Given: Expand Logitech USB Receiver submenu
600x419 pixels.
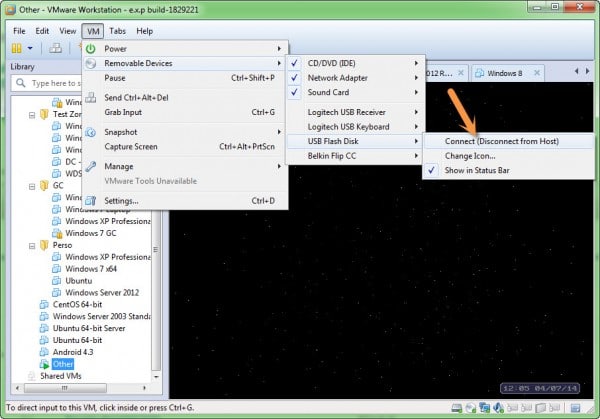Looking at the screenshot, I should click(x=355, y=112).
